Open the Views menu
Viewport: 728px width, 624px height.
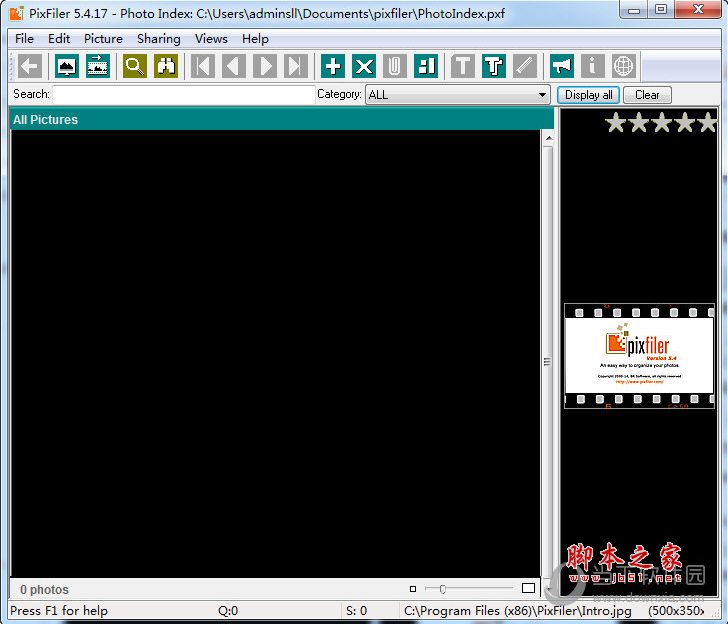pyautogui.click(x=211, y=39)
